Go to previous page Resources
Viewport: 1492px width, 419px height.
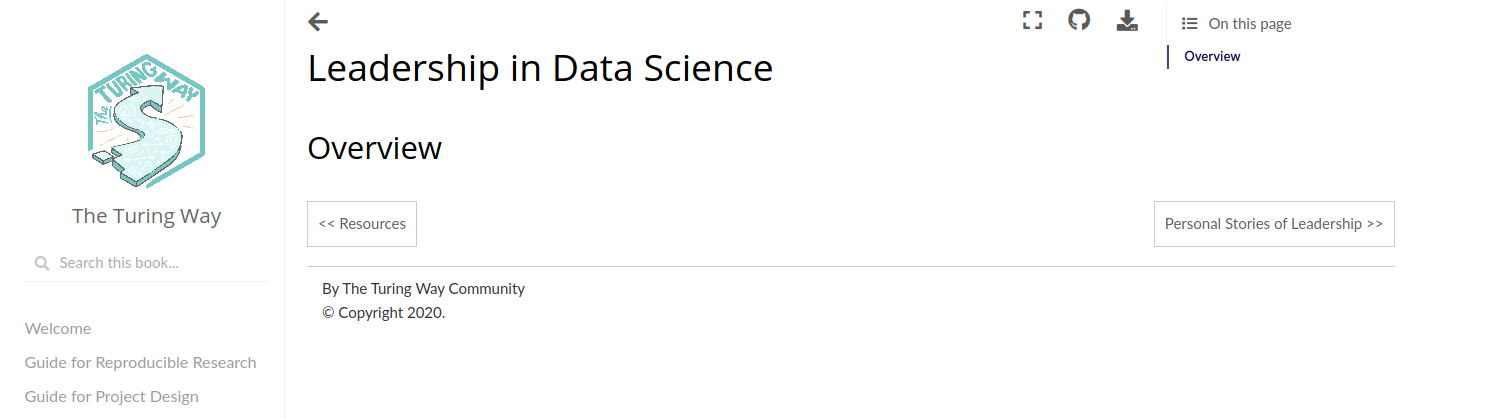click(x=362, y=224)
